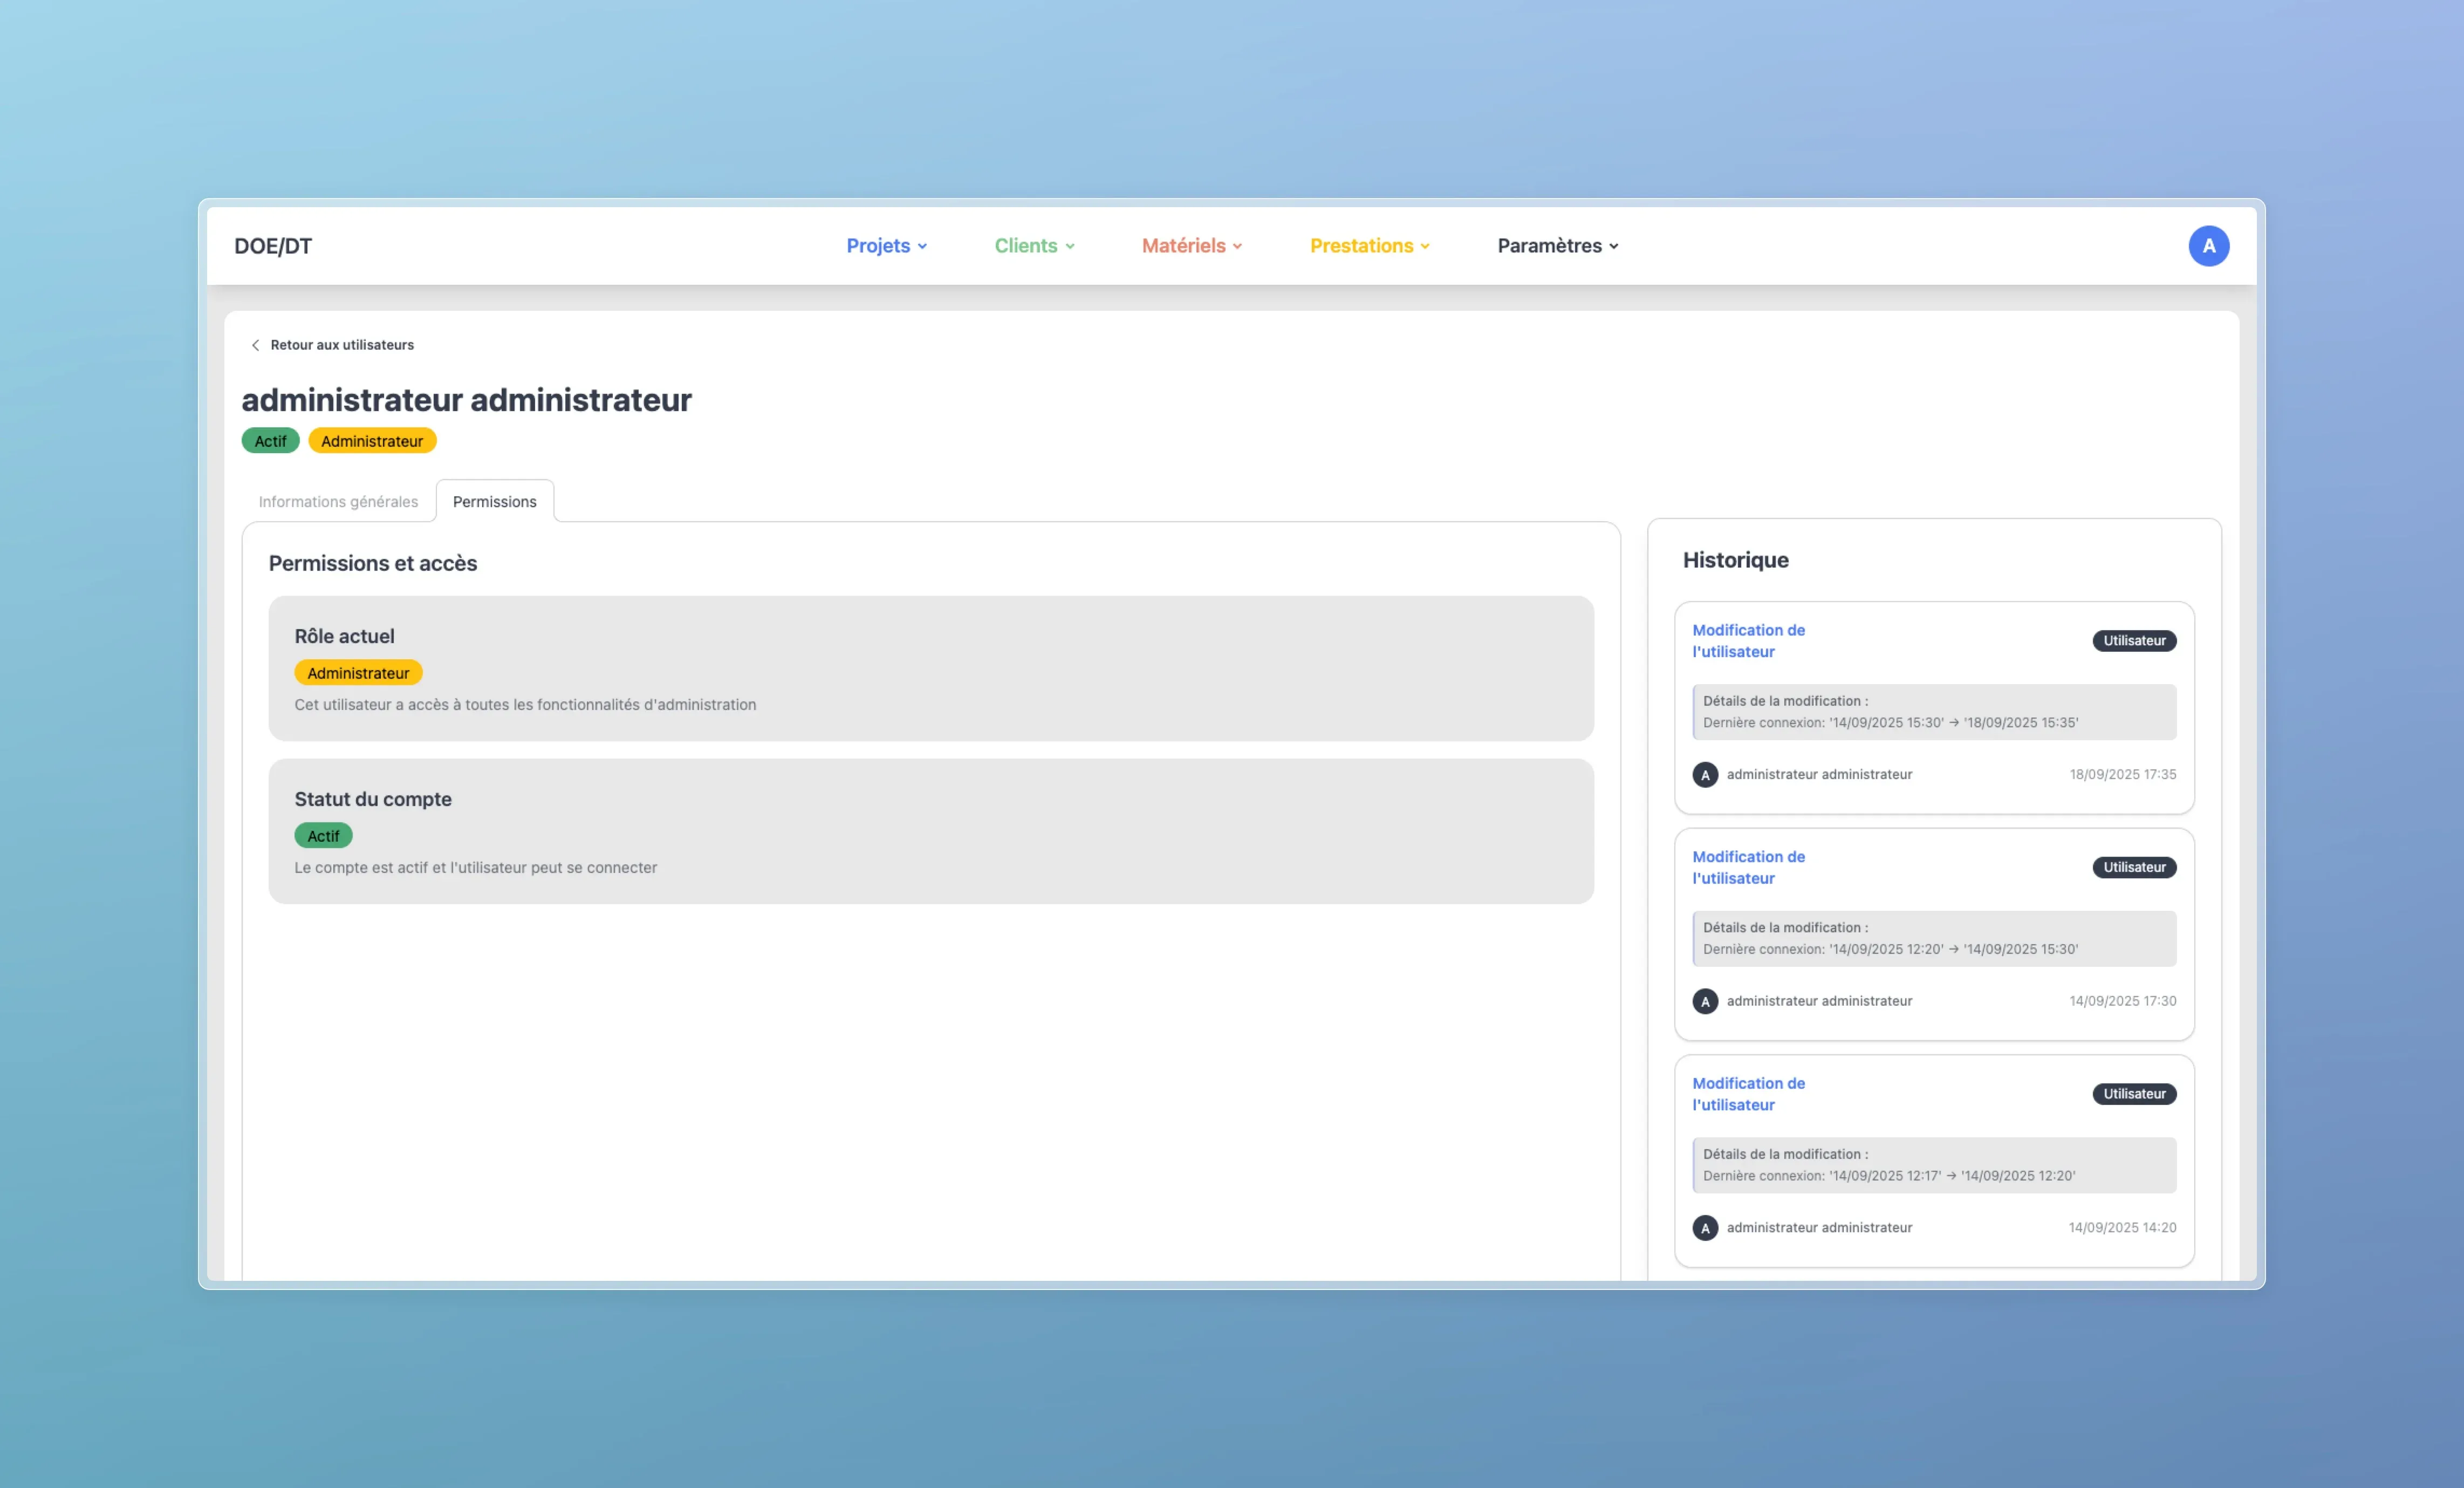The height and width of the screenshot is (1488, 2464).
Task: Click the modification details box dated 14/09/2025 12:17
Action: 1933,1165
